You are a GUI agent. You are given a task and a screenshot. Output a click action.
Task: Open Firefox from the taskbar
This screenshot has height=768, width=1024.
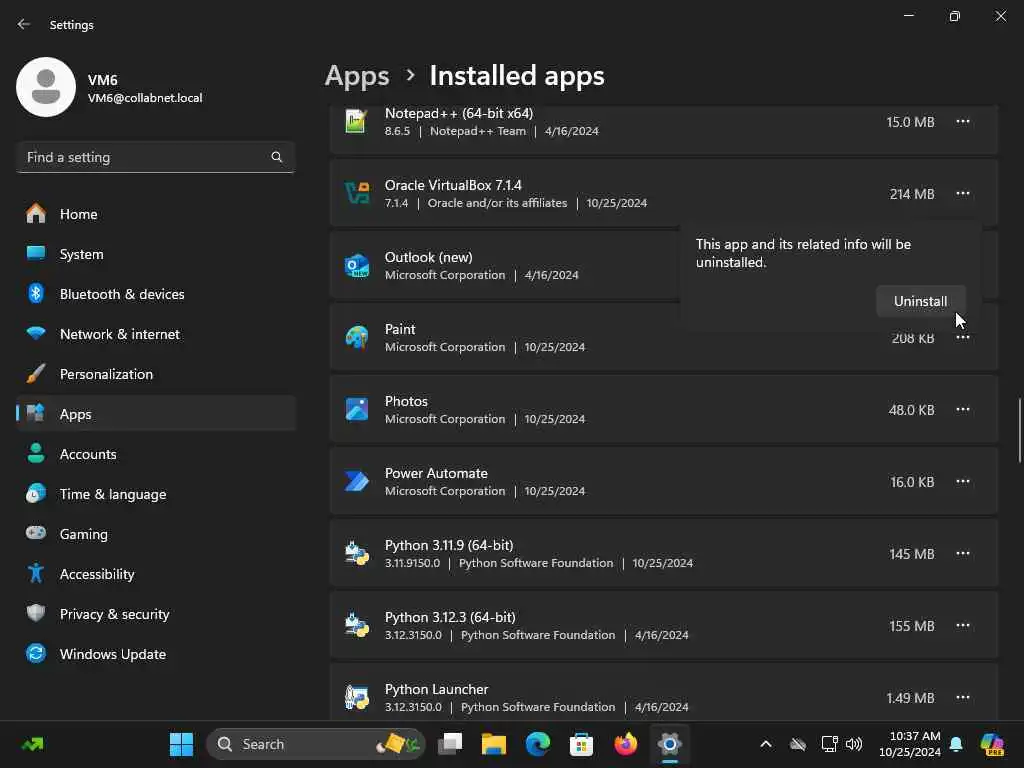coord(626,744)
